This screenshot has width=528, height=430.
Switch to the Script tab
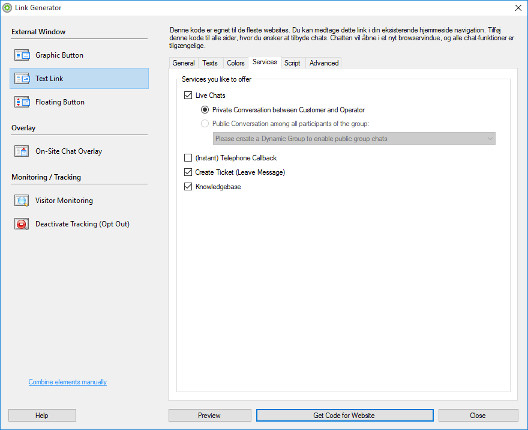[x=292, y=63]
